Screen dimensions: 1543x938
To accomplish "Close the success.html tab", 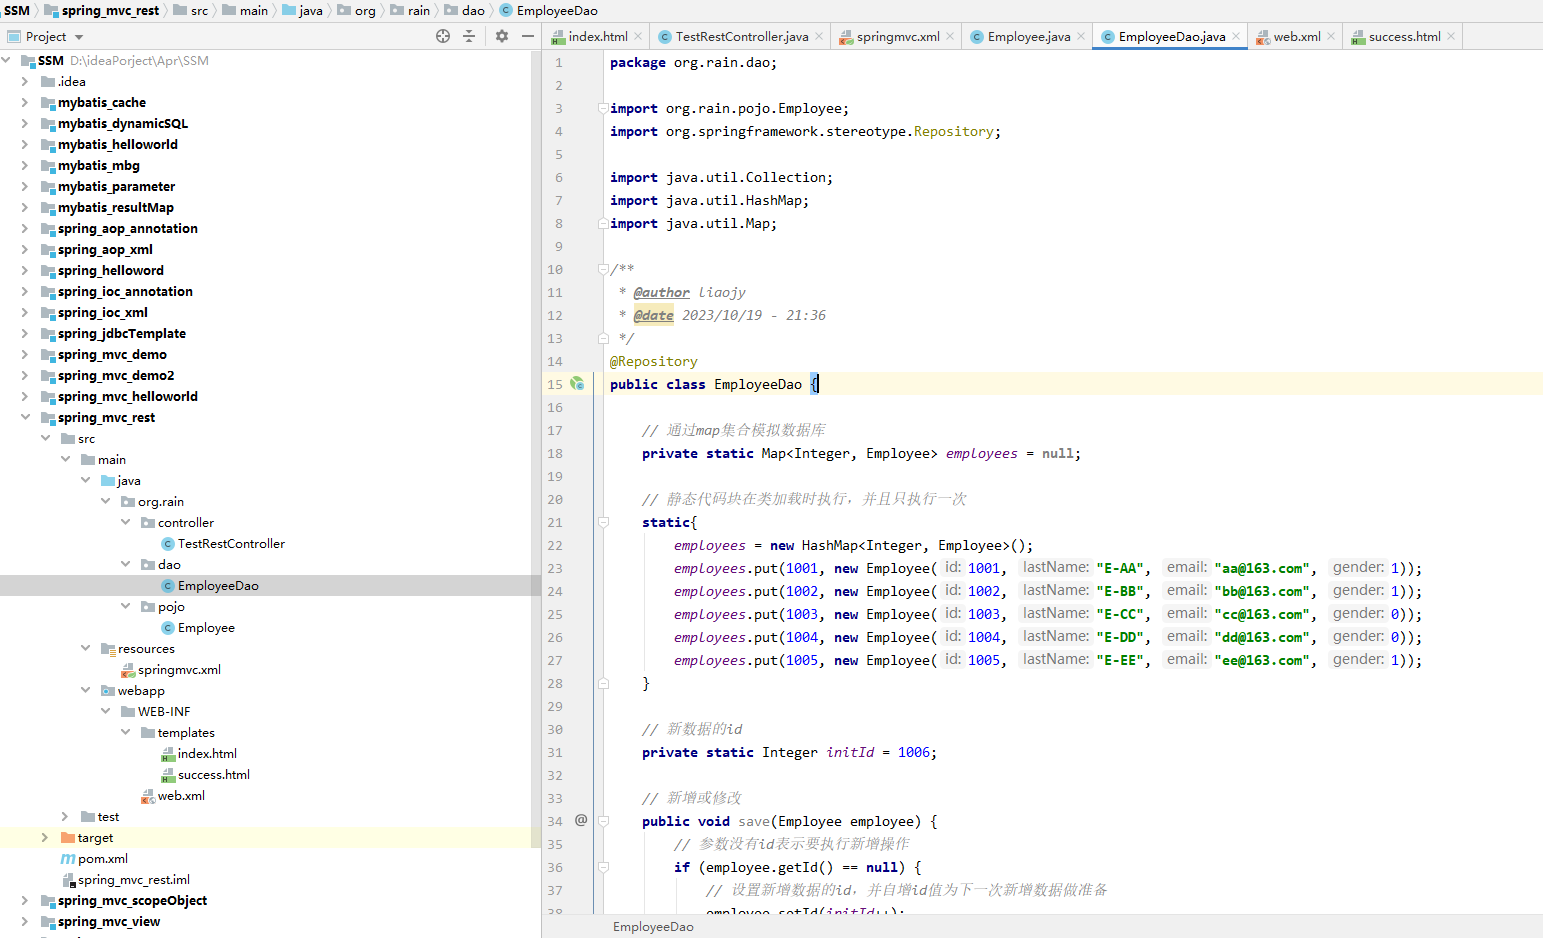I will 1451,36.
